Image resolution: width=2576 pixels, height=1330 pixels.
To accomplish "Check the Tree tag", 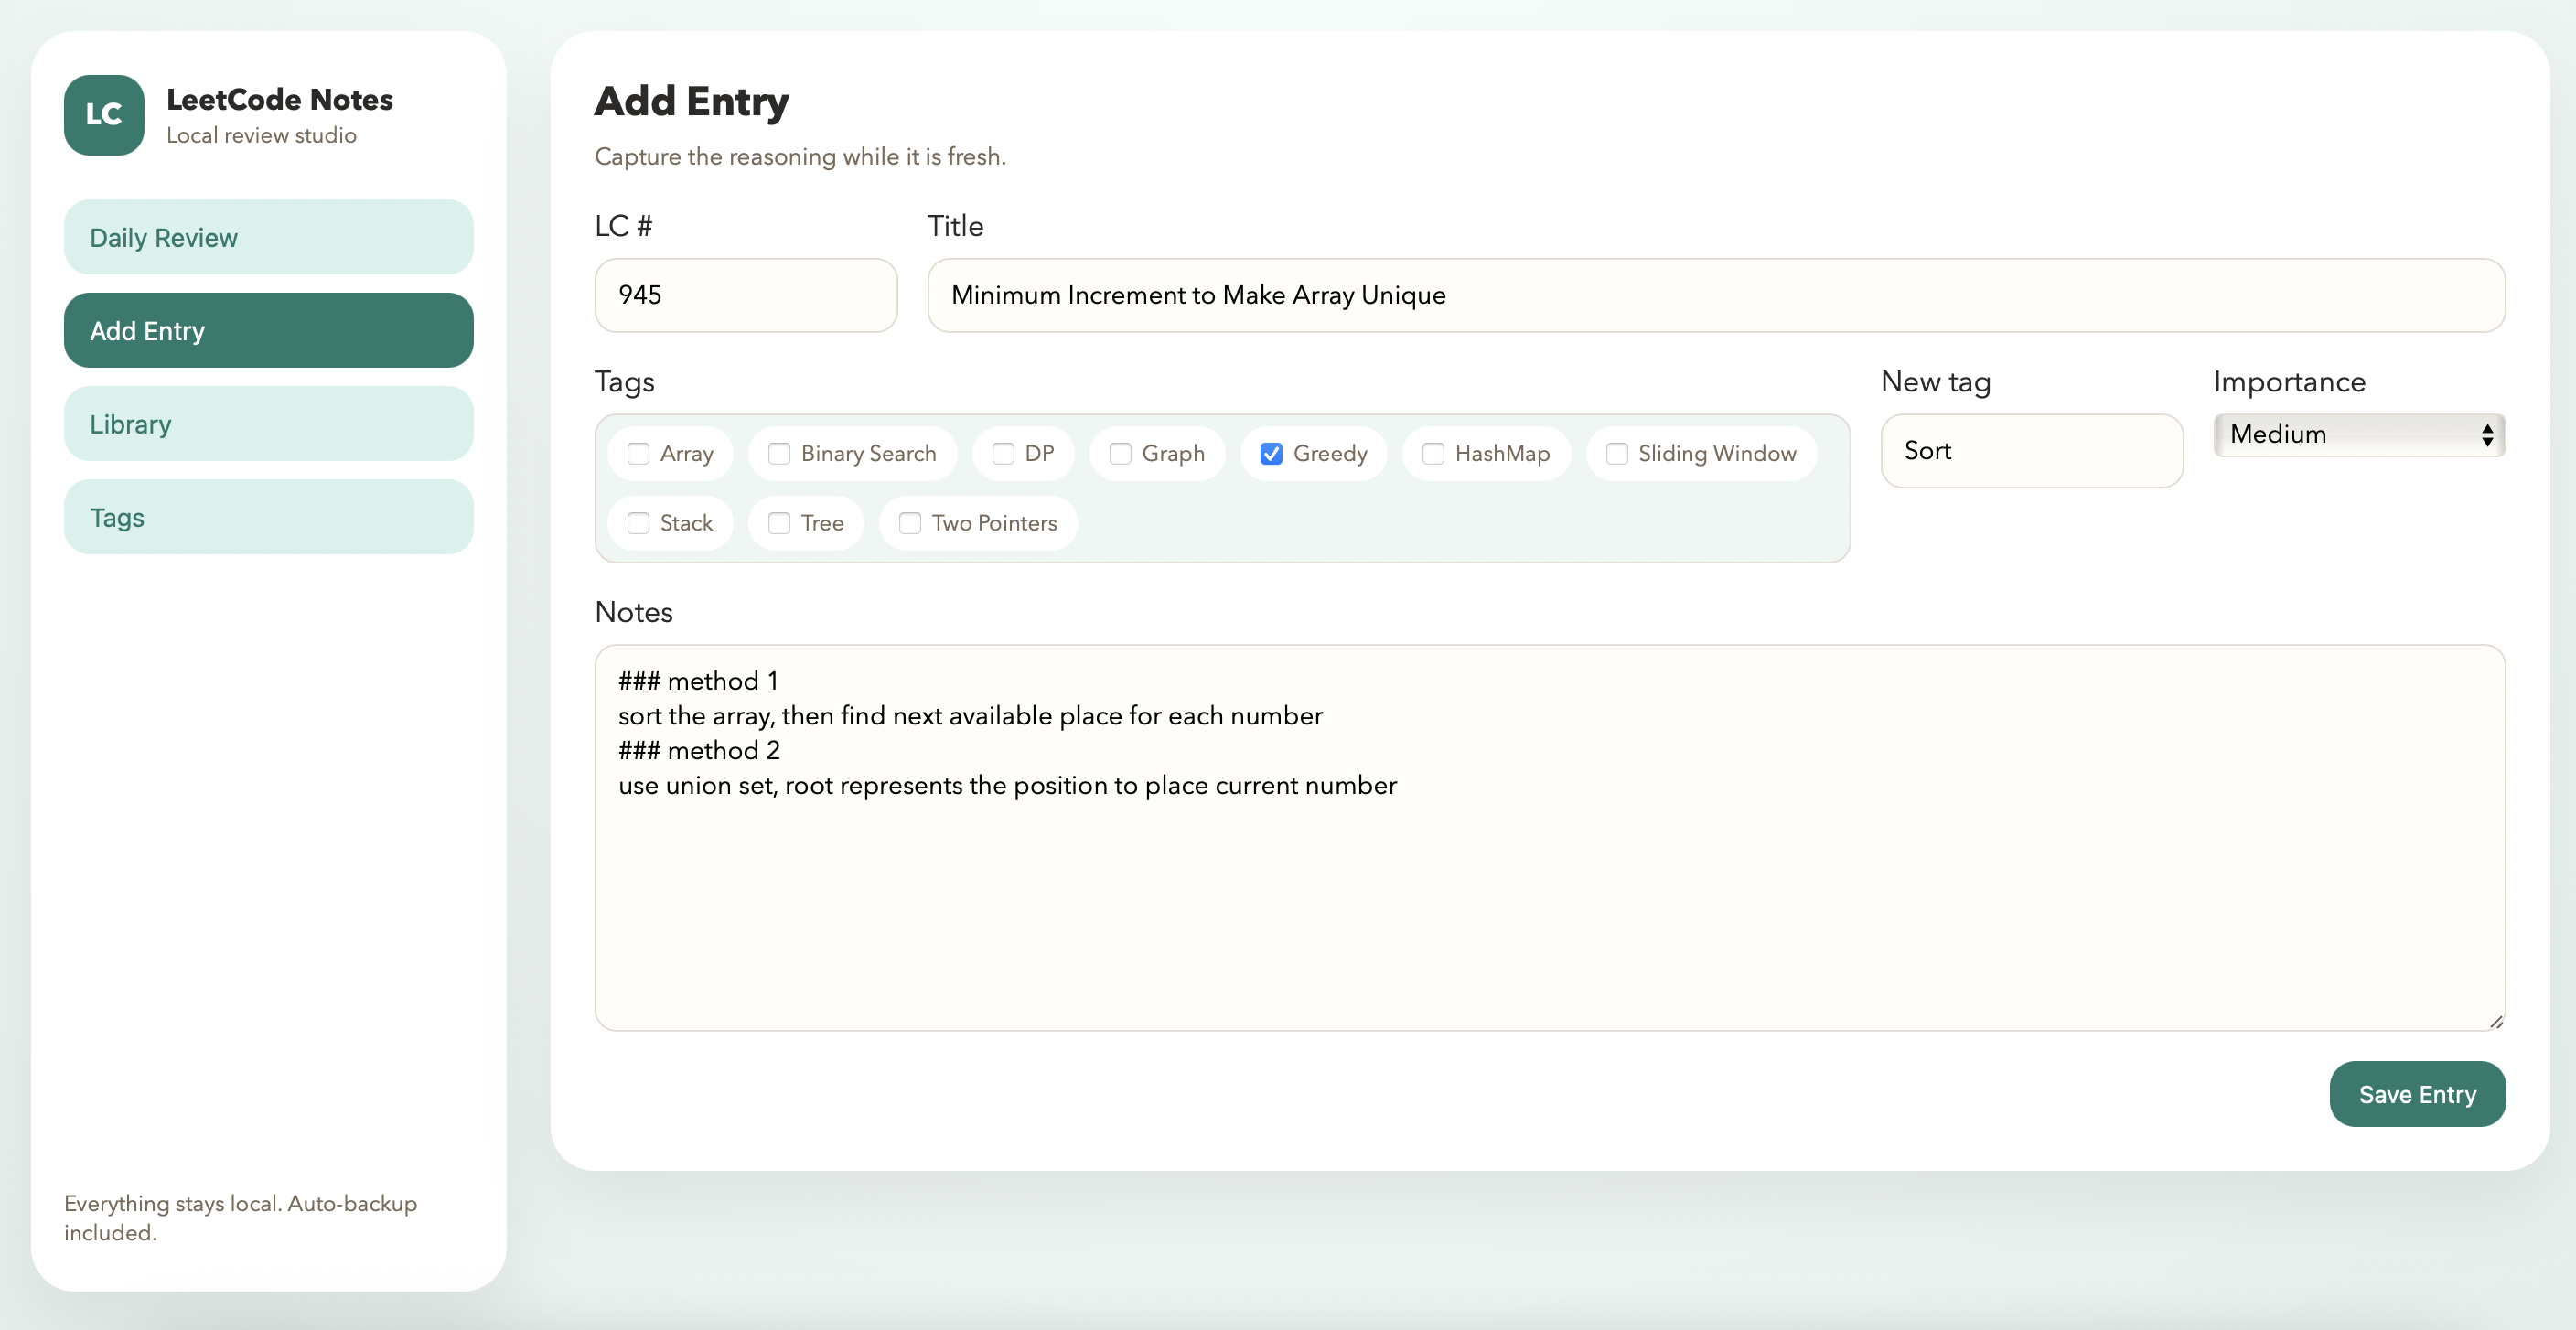I will click(x=780, y=523).
